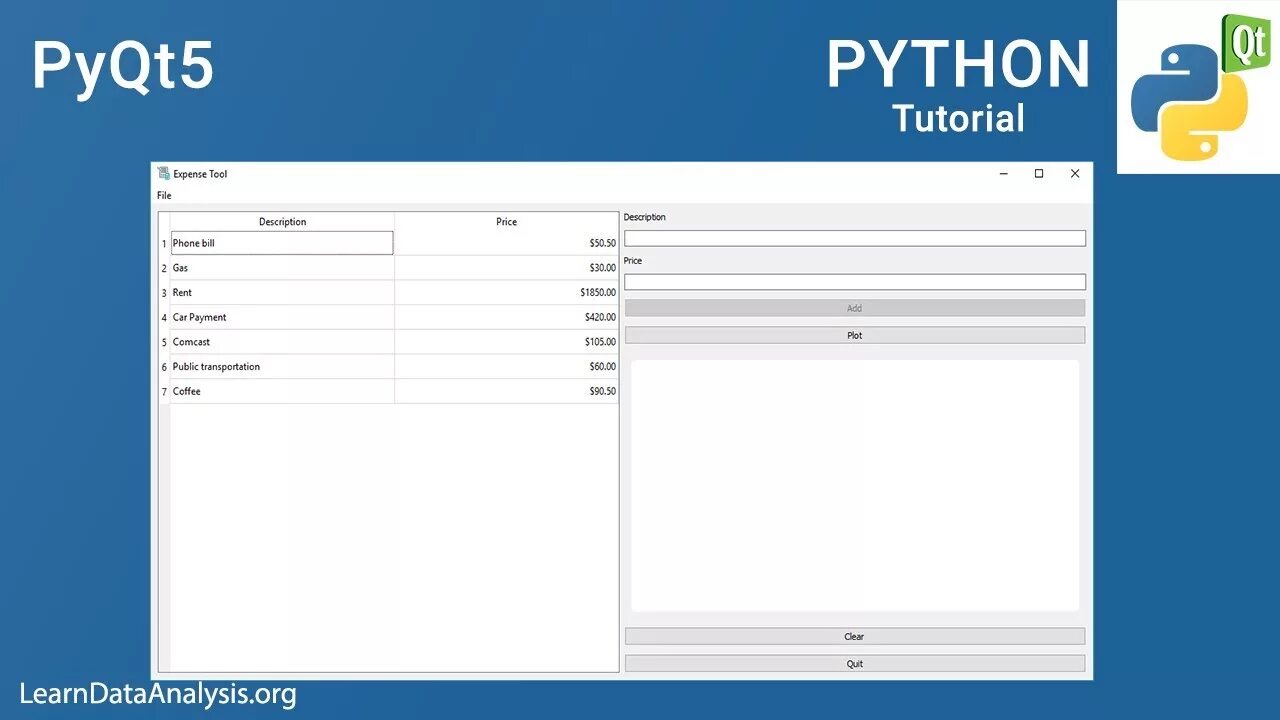Click the disabled Add button
This screenshot has height=720, width=1280.
pyautogui.click(x=855, y=308)
